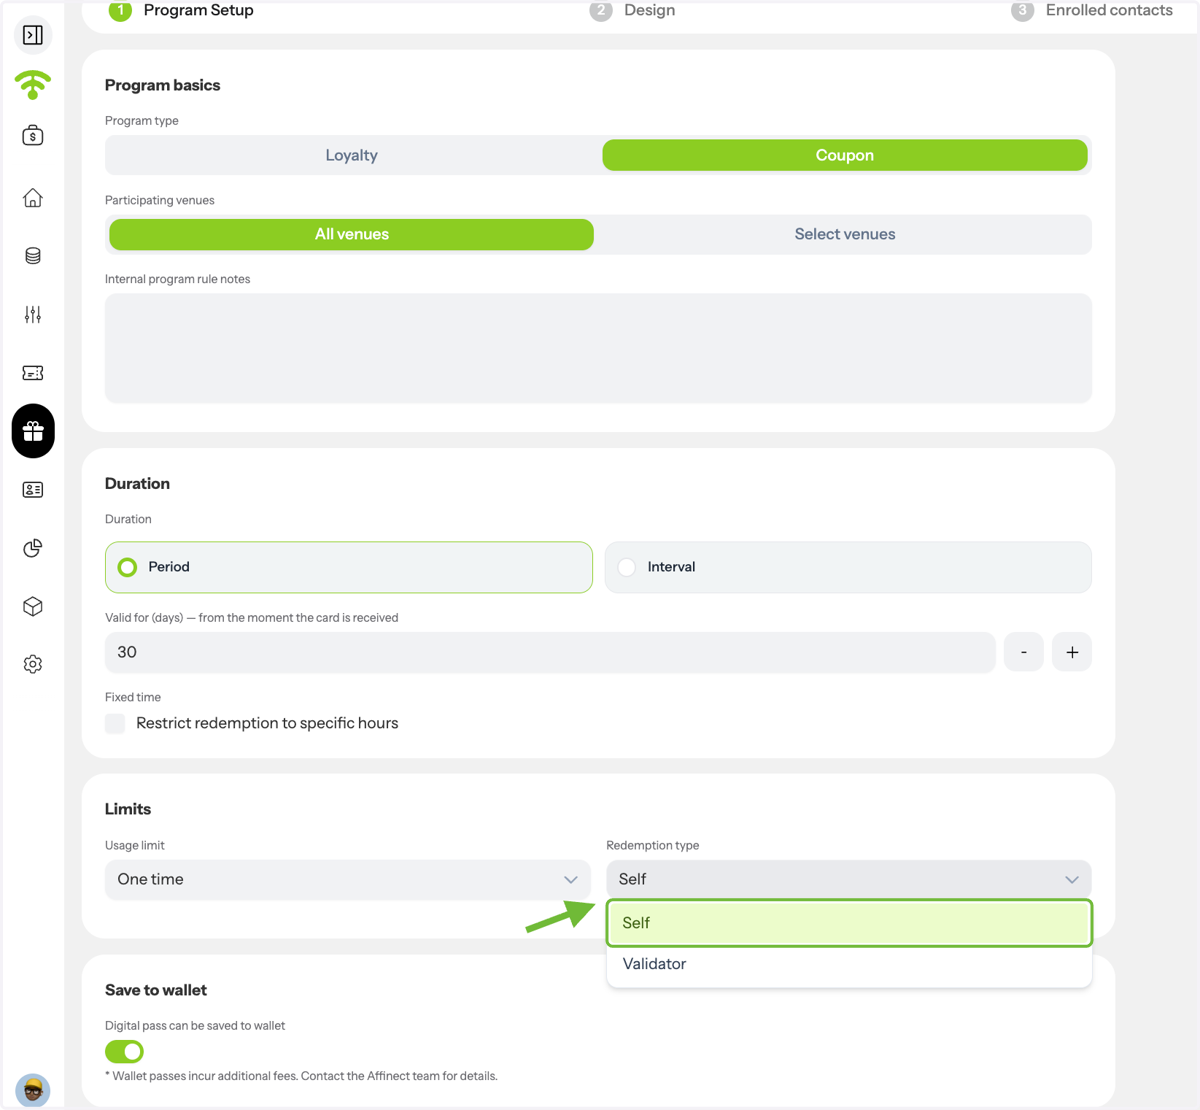Expand the sidebar with the panel toggle icon
The image size is (1200, 1110).
(x=33, y=35)
